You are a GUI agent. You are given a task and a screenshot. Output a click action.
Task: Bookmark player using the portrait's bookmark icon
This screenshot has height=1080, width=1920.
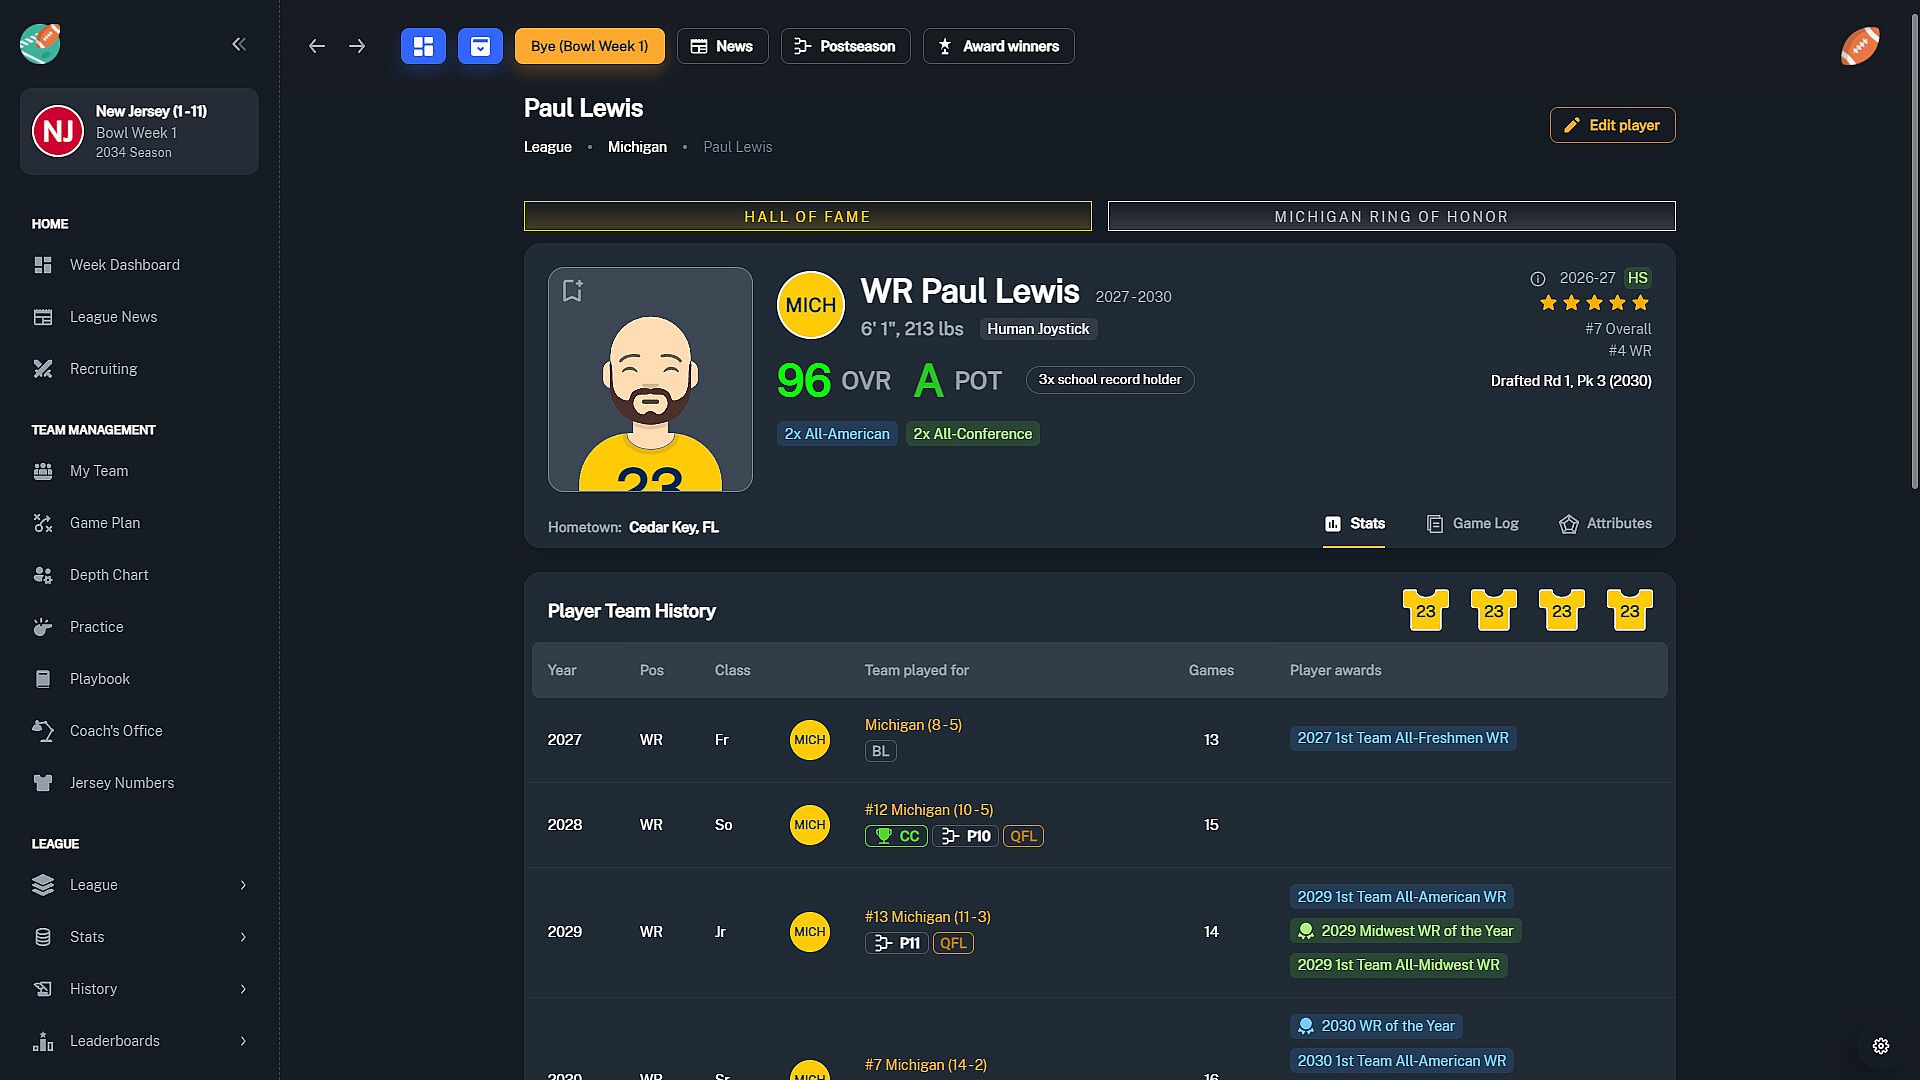tap(573, 291)
